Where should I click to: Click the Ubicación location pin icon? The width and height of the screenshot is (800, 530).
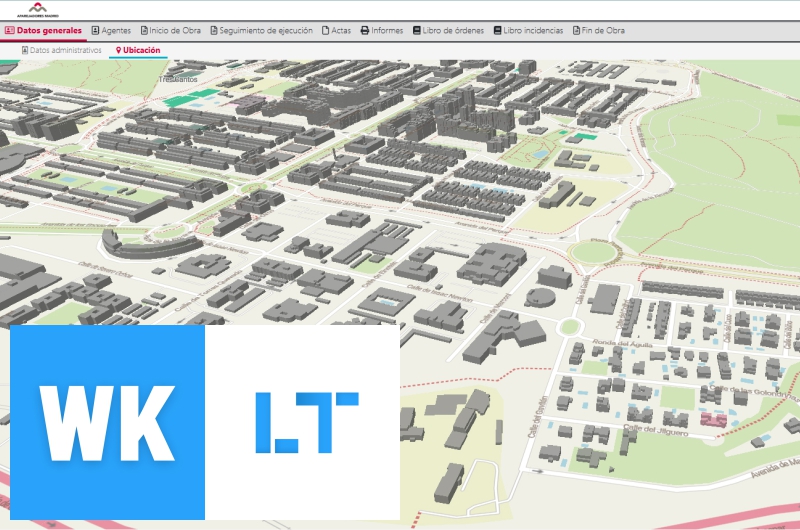118,50
